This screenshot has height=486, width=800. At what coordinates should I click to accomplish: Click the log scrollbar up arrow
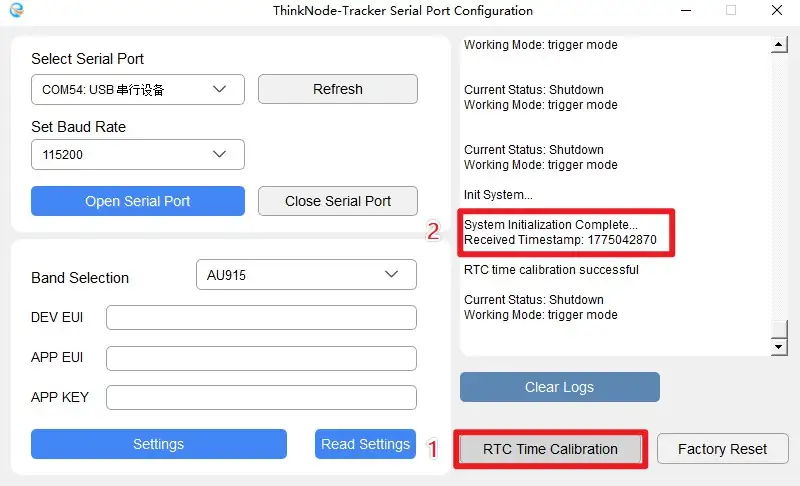(780, 45)
